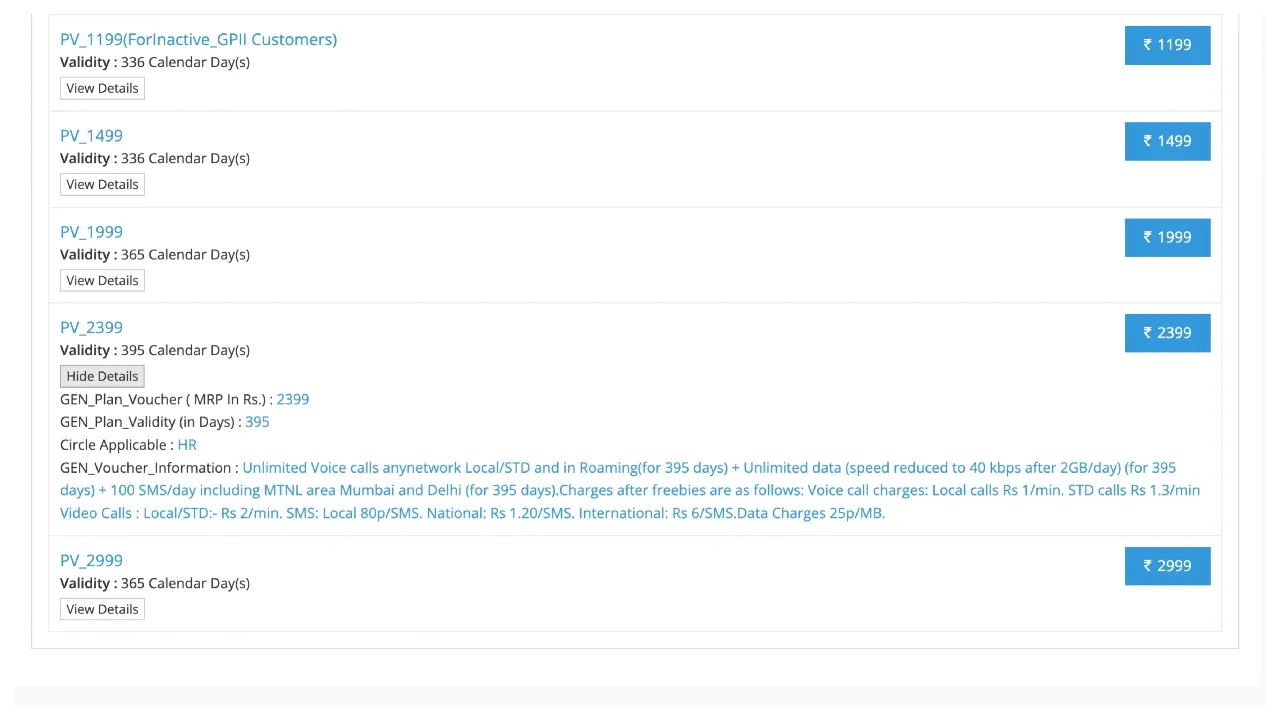Open the PV_1199(ForInactive_GPII Customers) link
This screenshot has width=1280, height=720.
[198, 39]
